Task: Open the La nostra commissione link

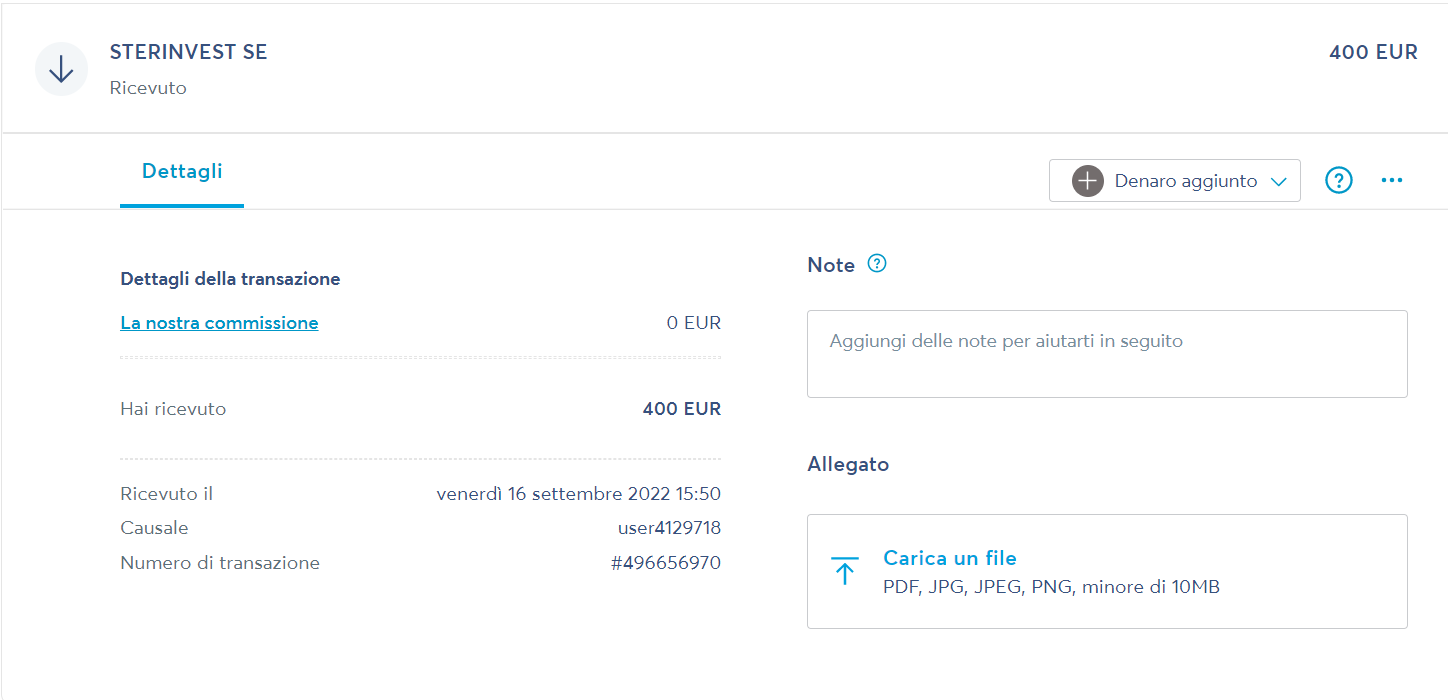Action: click(x=219, y=323)
